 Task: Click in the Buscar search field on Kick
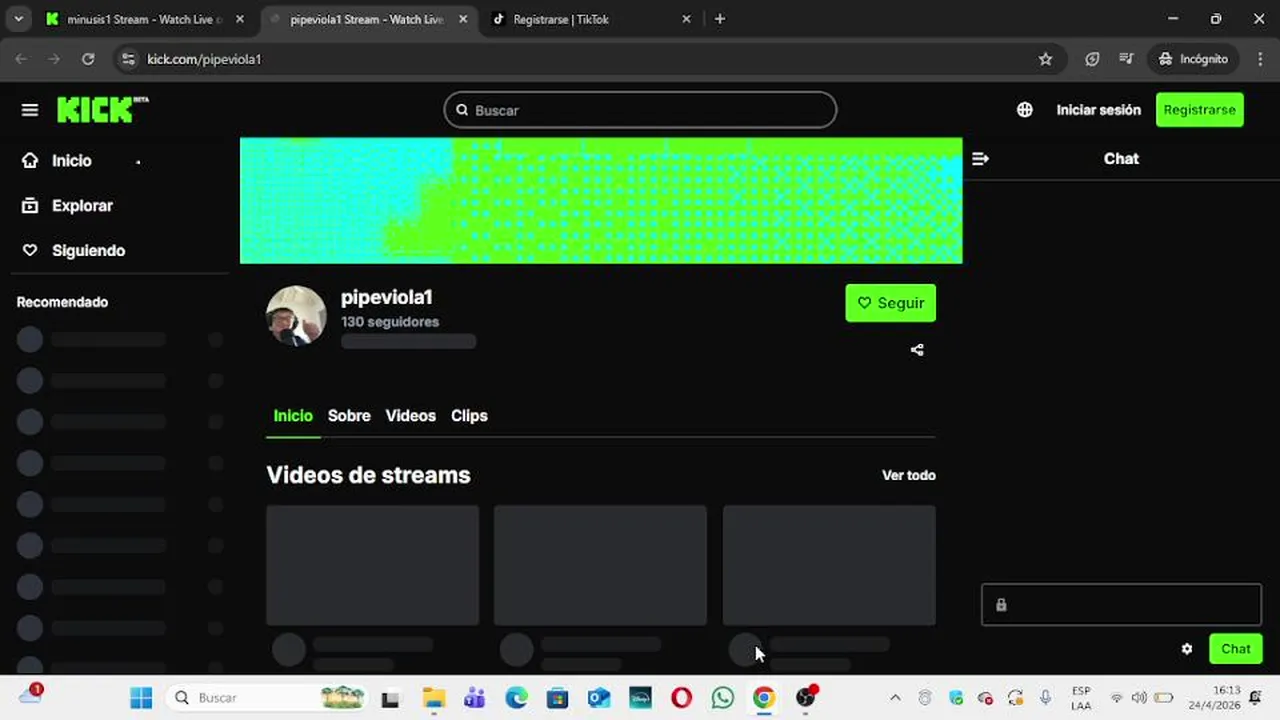pos(640,110)
